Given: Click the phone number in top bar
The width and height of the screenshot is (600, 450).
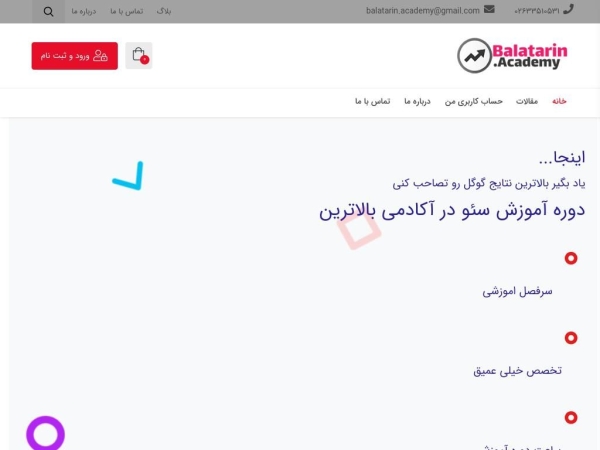Looking at the screenshot, I should 536,11.
